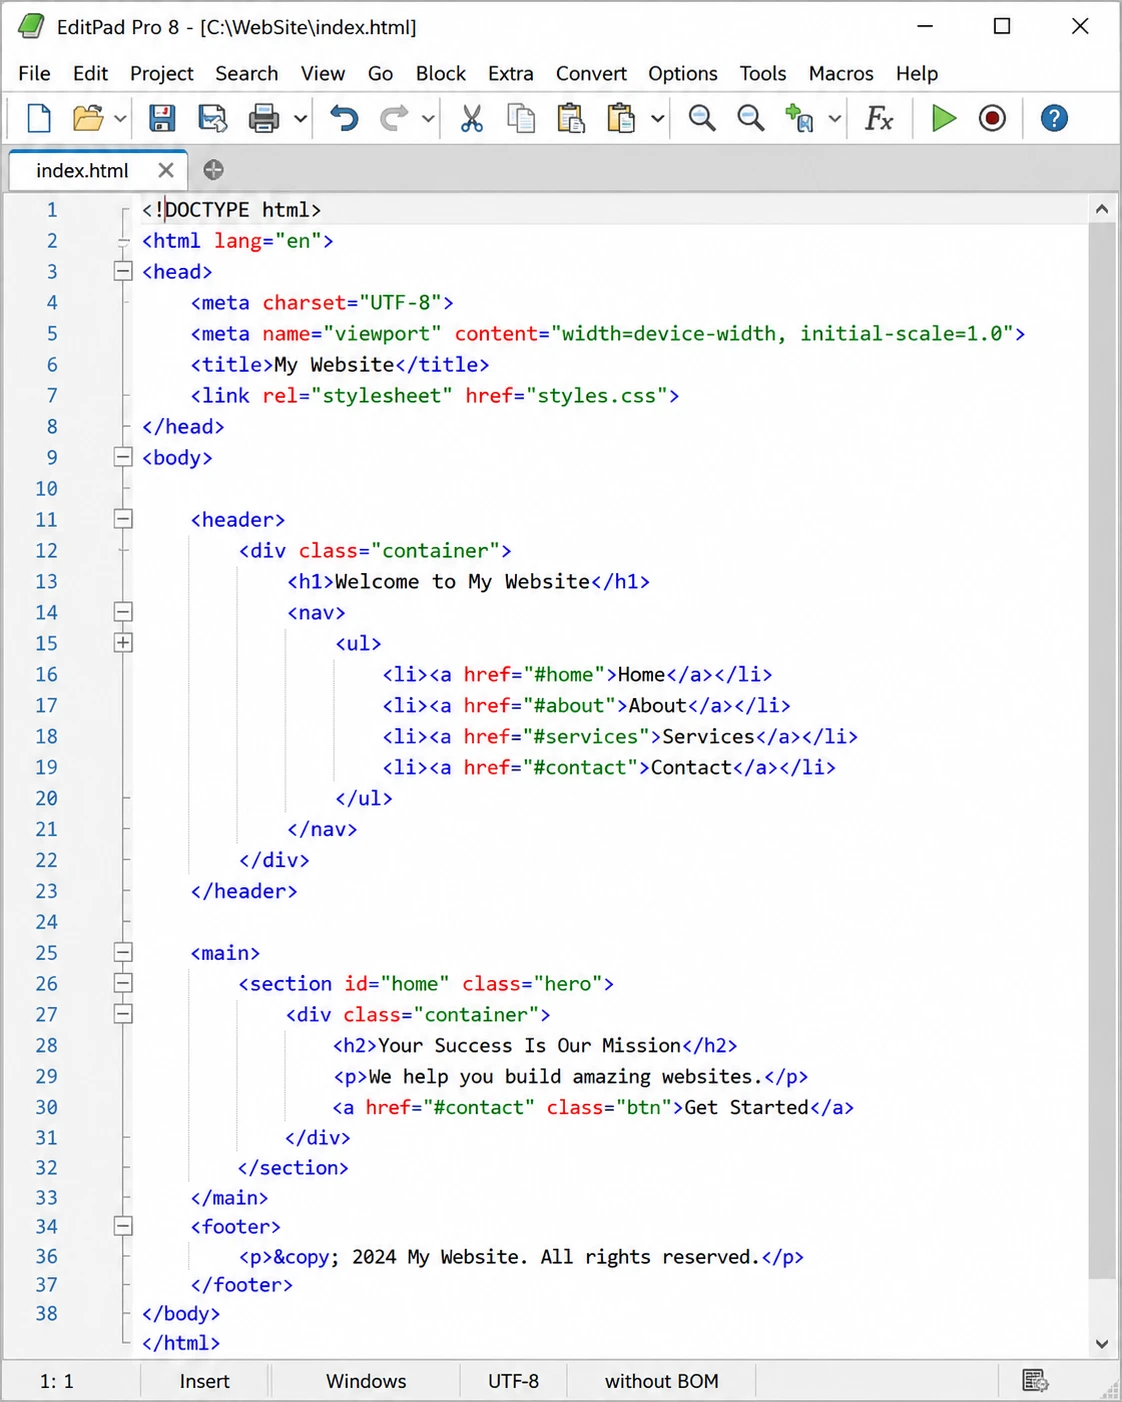This screenshot has width=1122, height=1402.
Task: Create a new file with toolbar icon
Action: click(38, 119)
